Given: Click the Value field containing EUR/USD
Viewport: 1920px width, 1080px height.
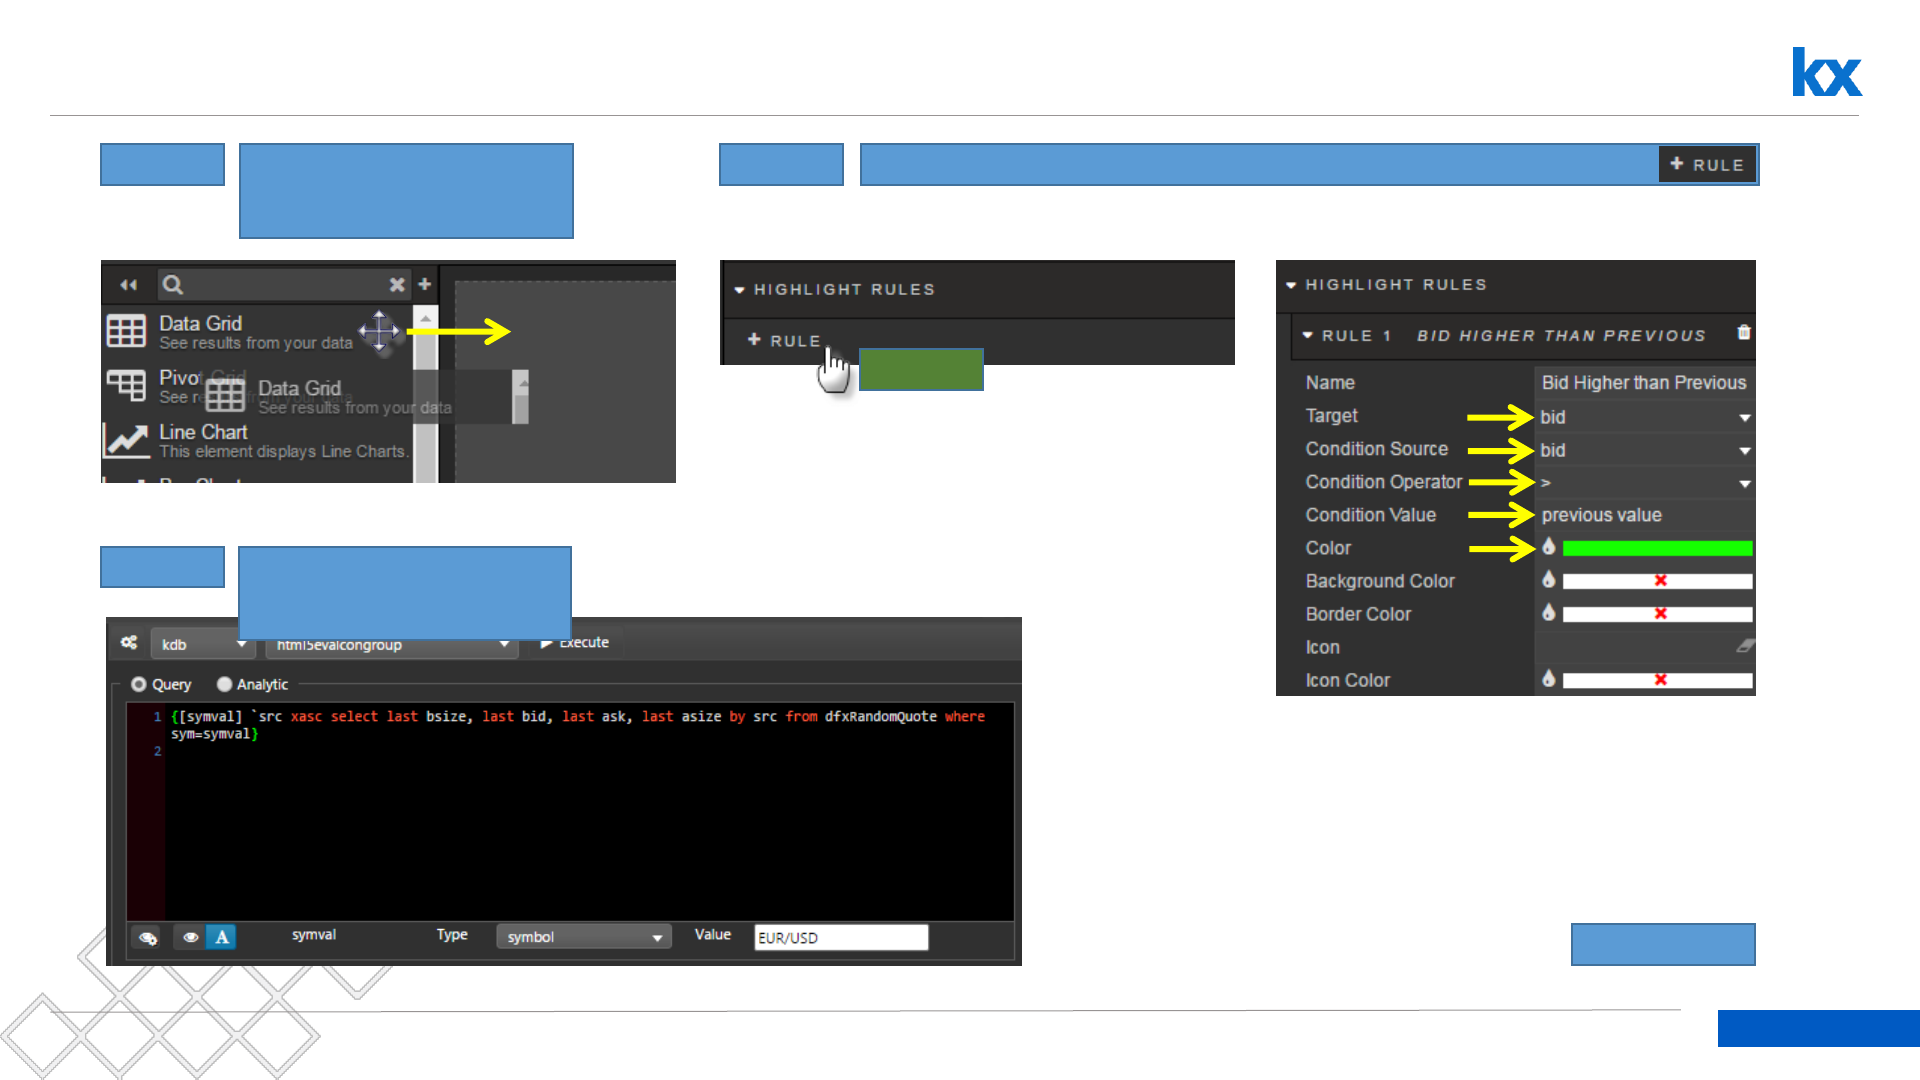Looking at the screenshot, I should point(840,937).
